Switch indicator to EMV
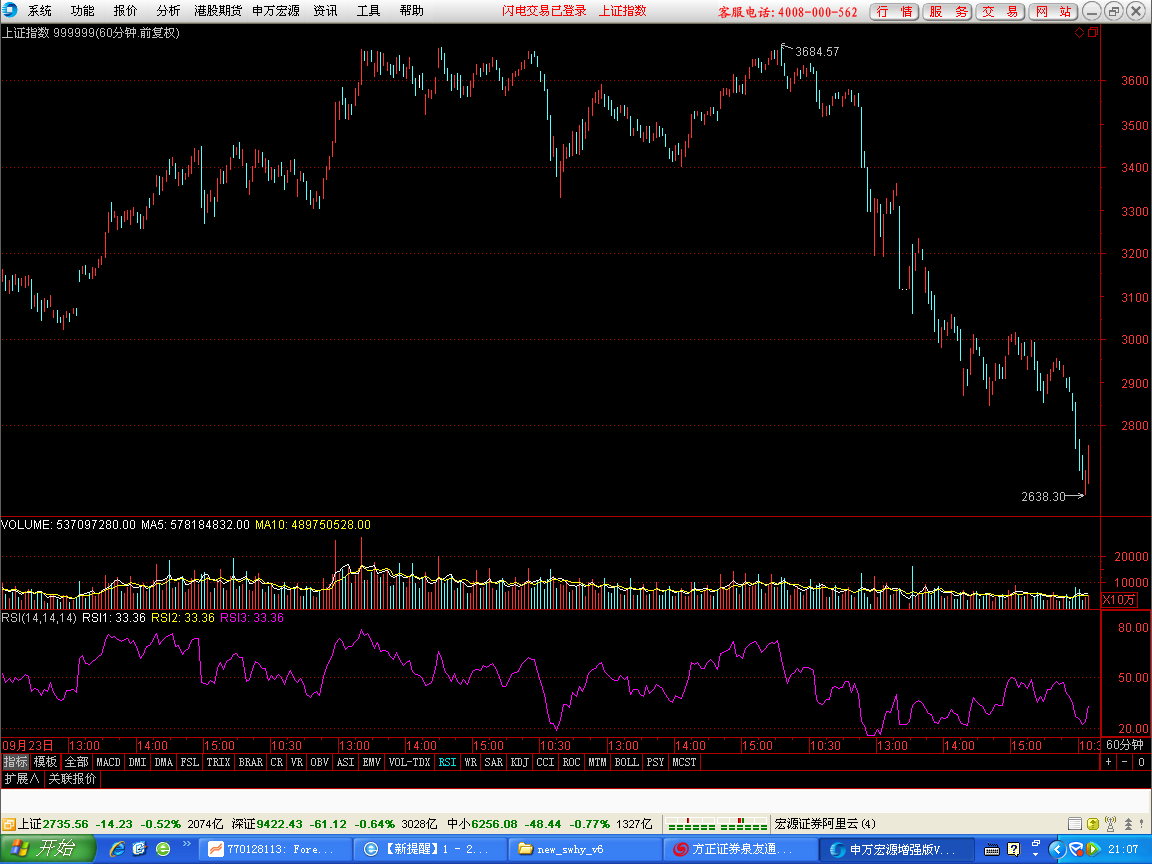The image size is (1152, 864). (372, 762)
